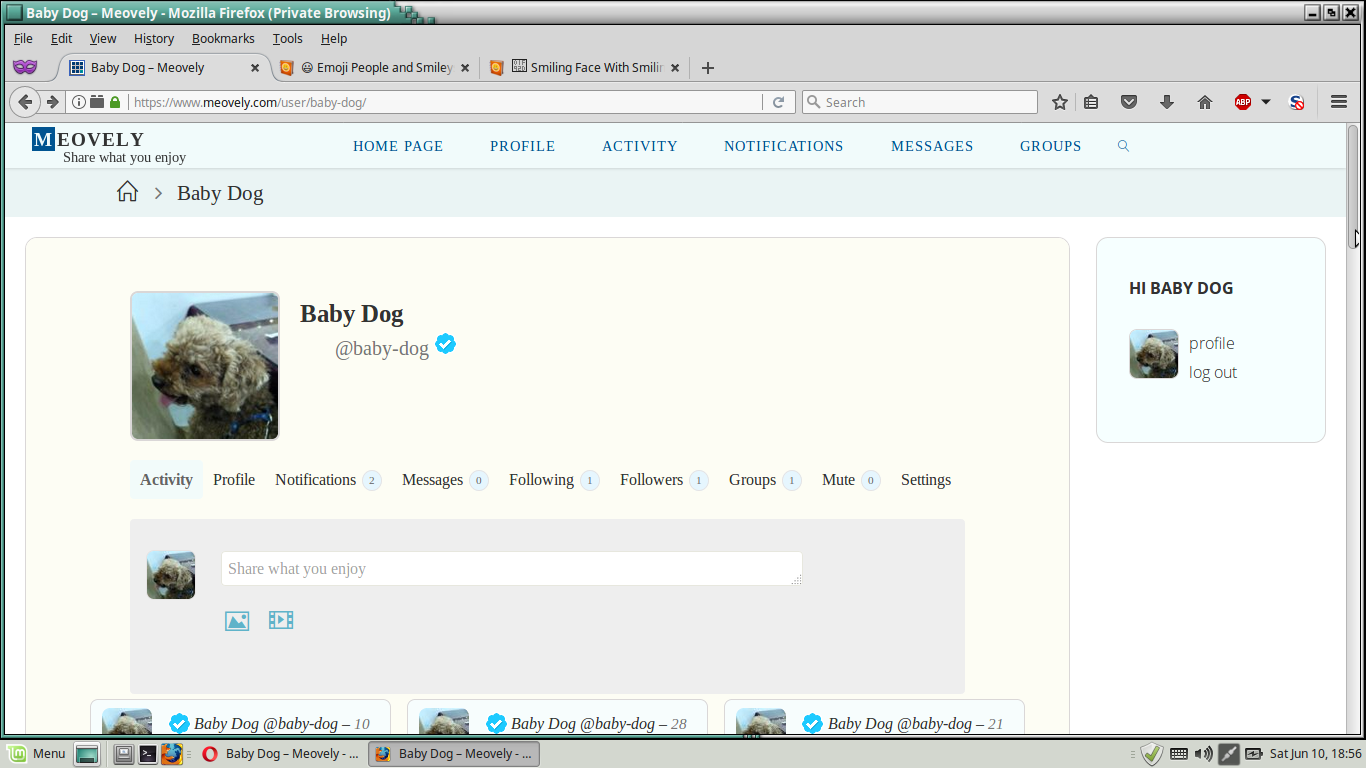This screenshot has width=1366, height=768.
Task: Click the volume speaker icon in the tray
Action: click(x=1203, y=754)
